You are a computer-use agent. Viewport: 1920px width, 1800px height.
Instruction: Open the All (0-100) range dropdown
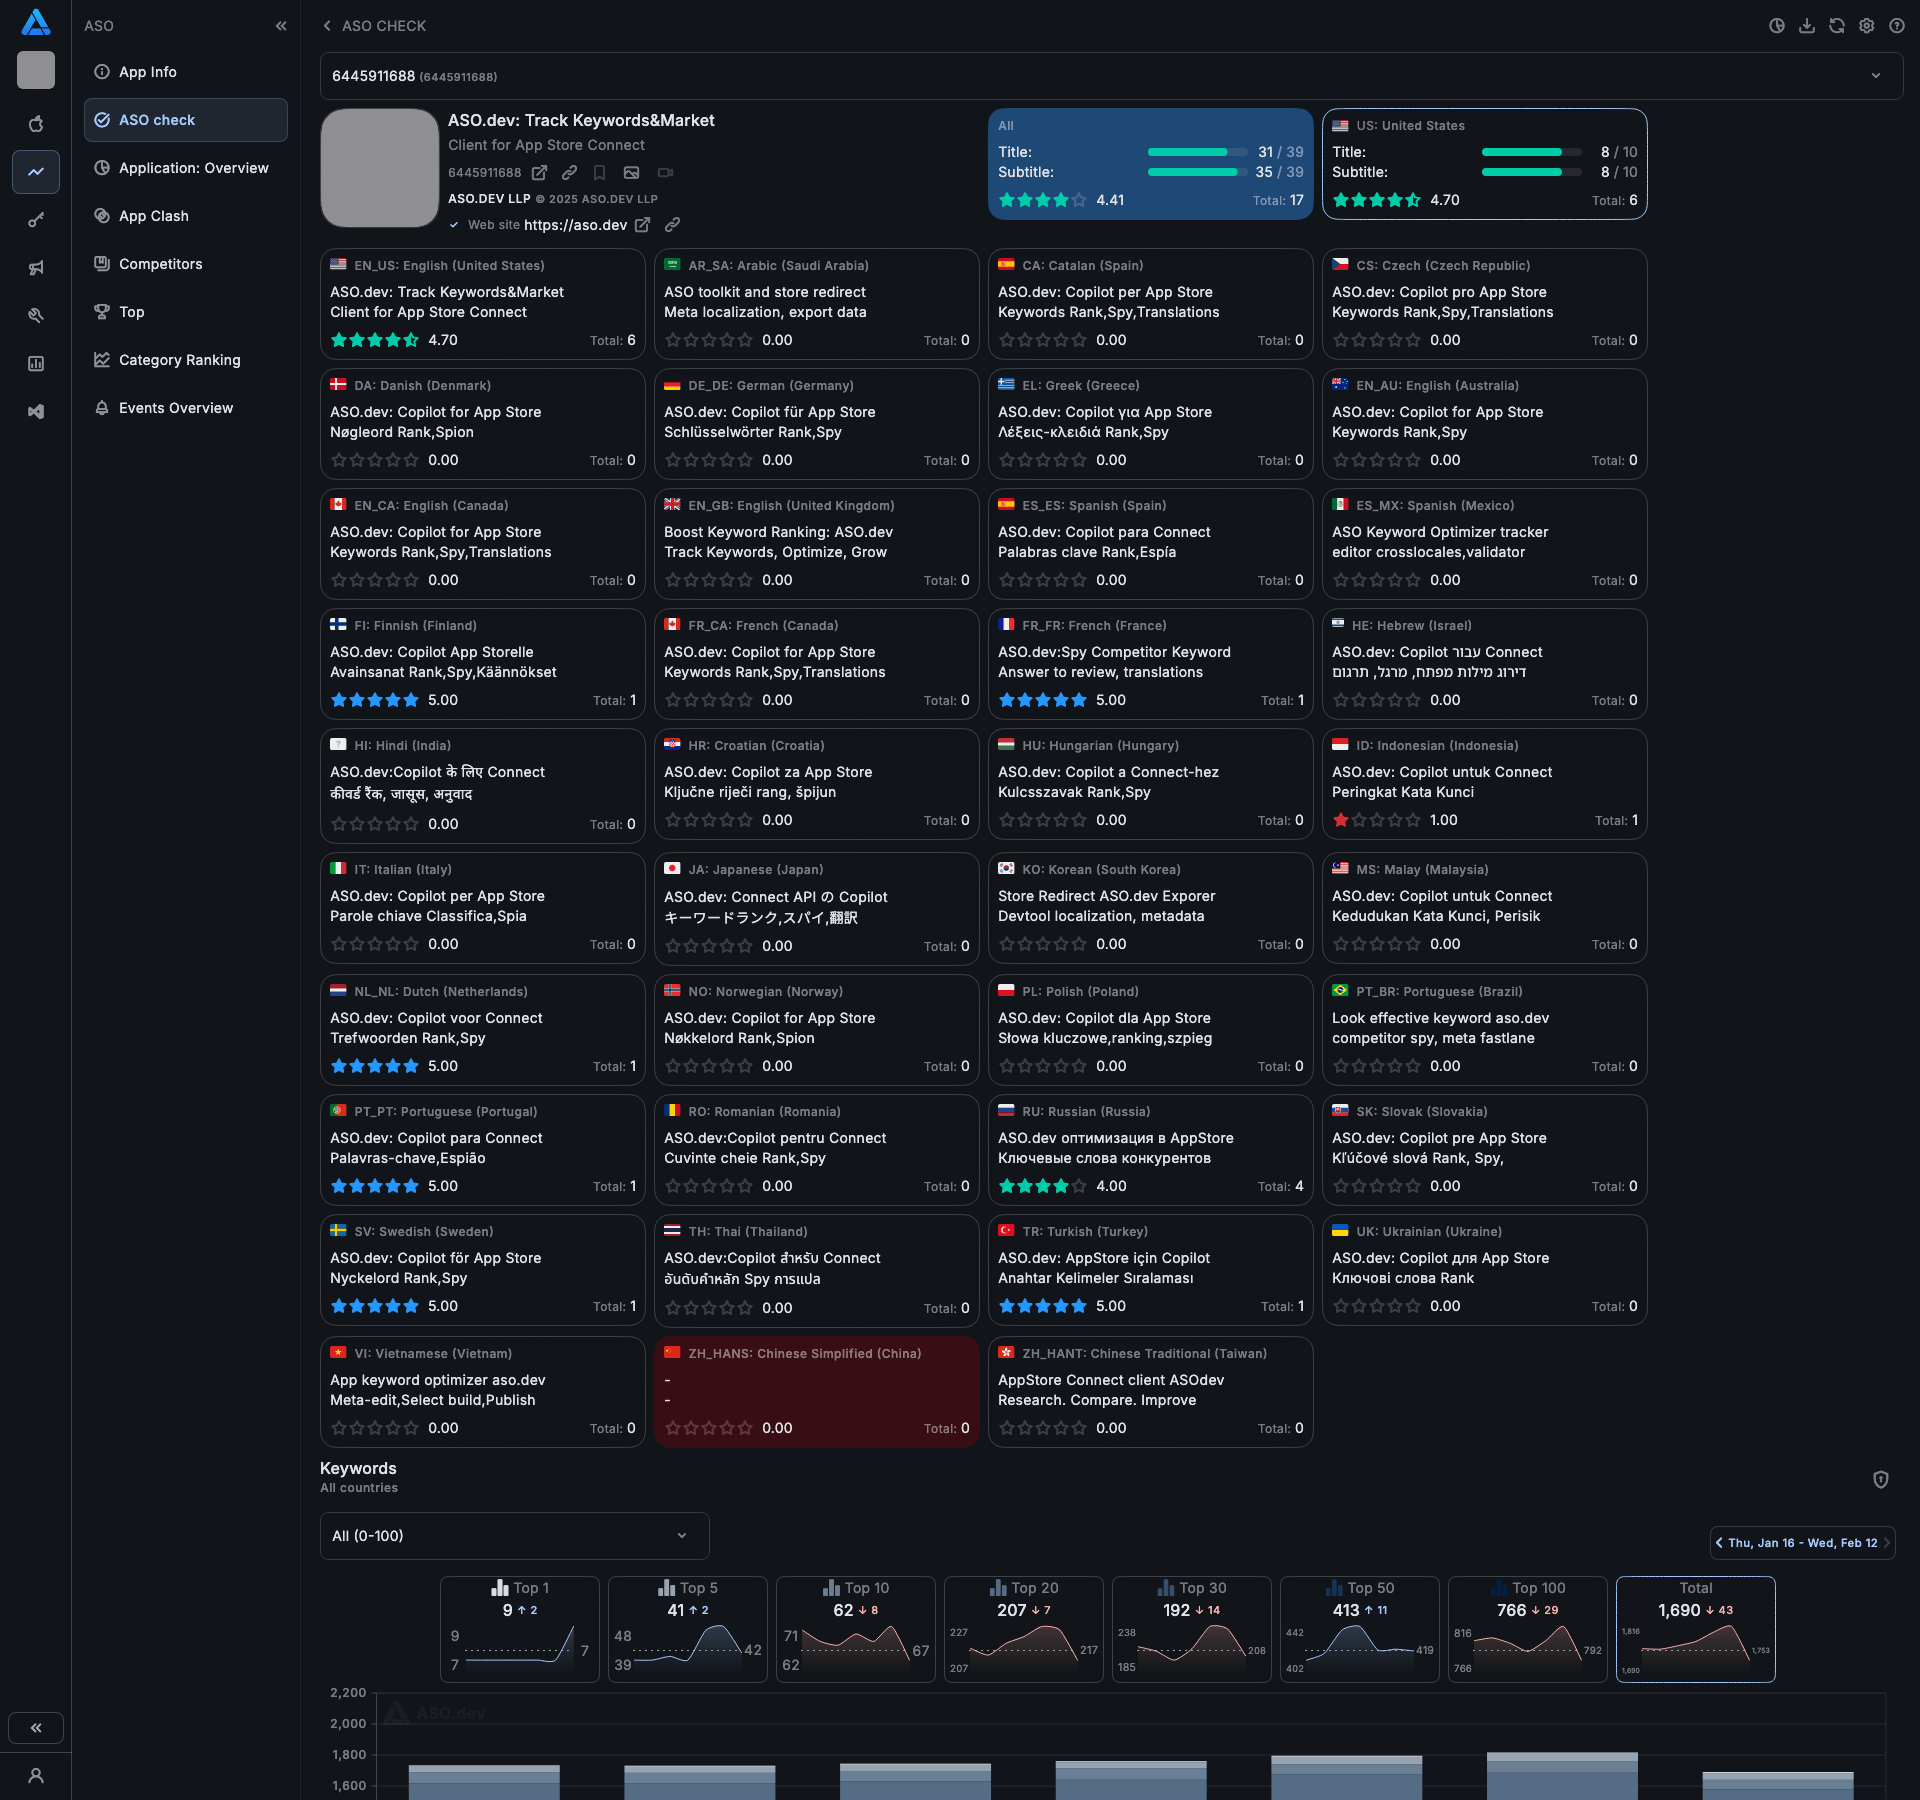514,1536
